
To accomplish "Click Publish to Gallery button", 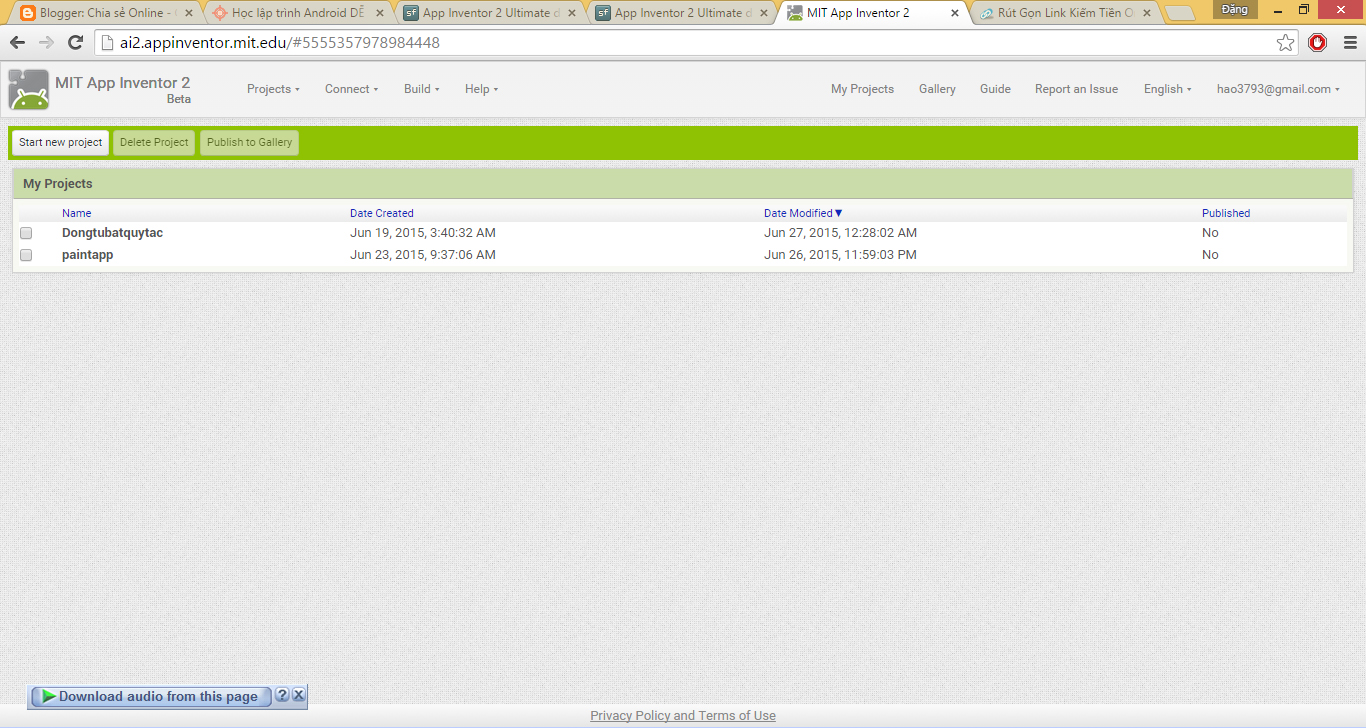I will tap(249, 142).
